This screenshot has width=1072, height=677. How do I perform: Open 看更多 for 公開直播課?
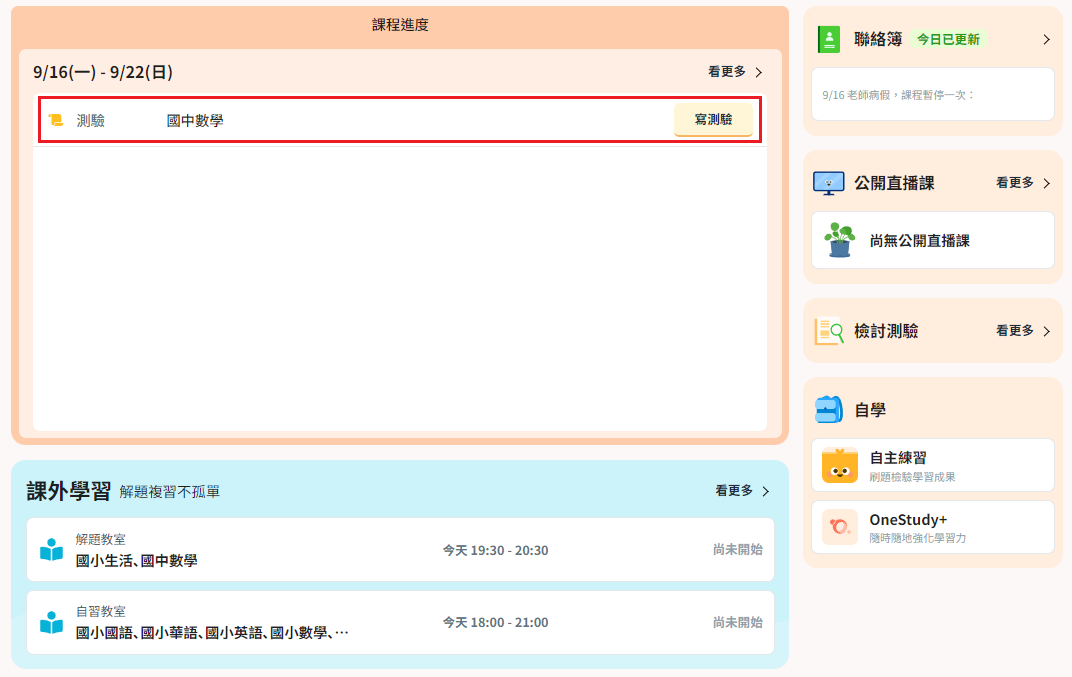point(1015,183)
